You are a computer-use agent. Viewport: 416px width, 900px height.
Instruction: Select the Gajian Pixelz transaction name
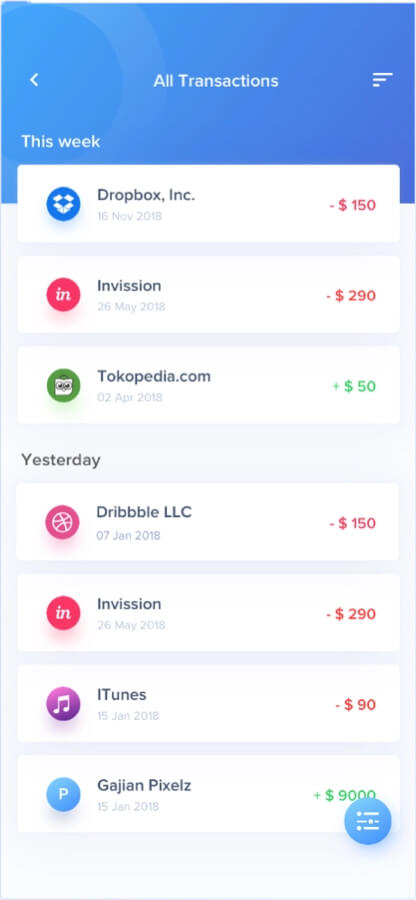click(x=144, y=785)
